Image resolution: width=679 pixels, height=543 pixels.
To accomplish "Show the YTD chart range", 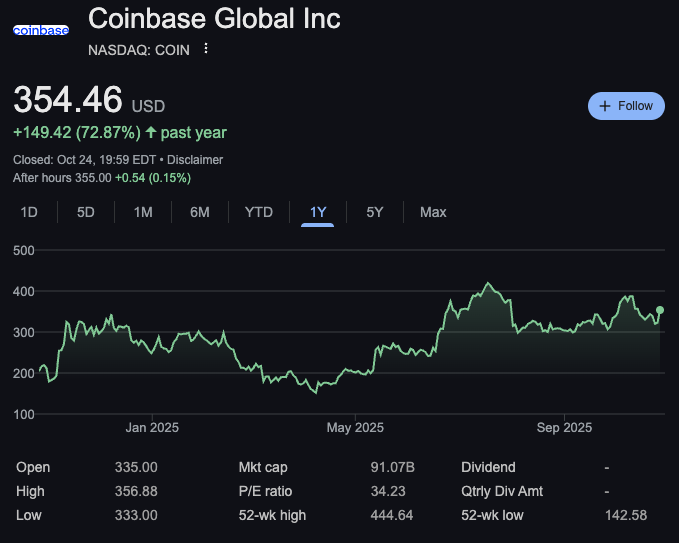I will coord(259,212).
